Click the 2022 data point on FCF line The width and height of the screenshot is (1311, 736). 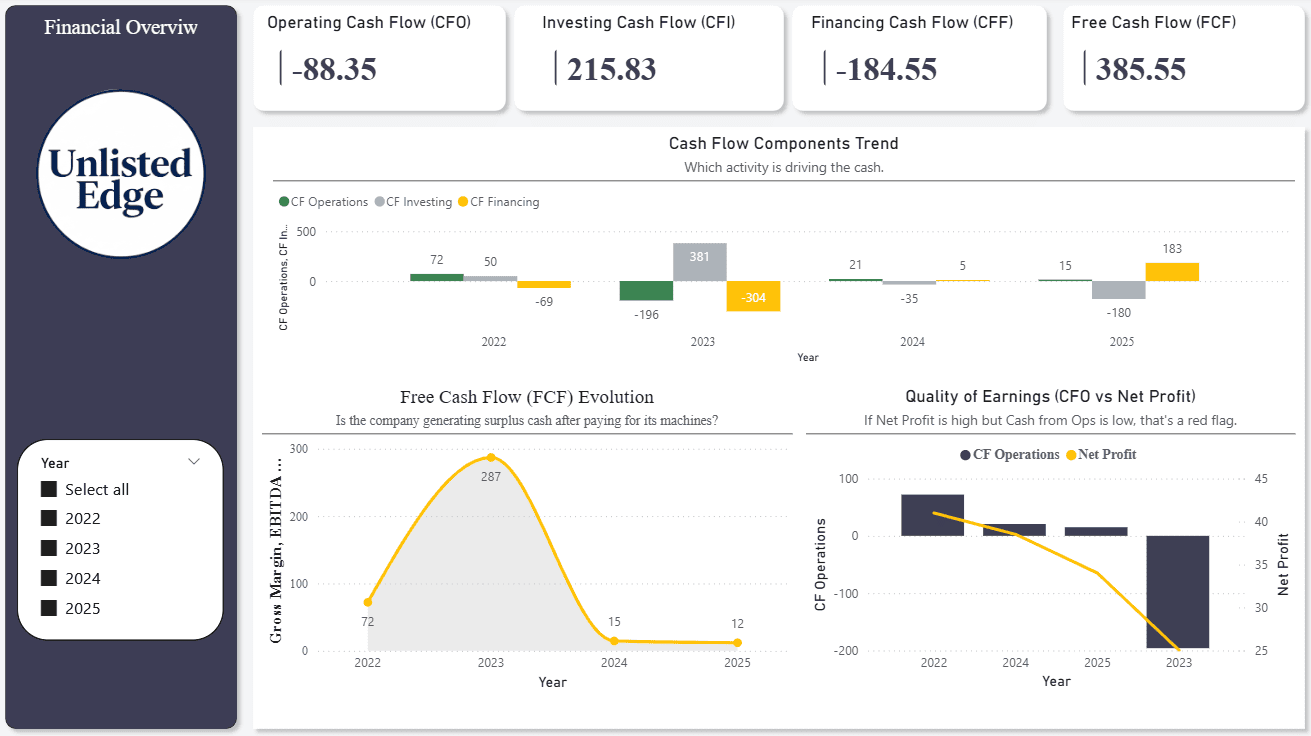(368, 602)
